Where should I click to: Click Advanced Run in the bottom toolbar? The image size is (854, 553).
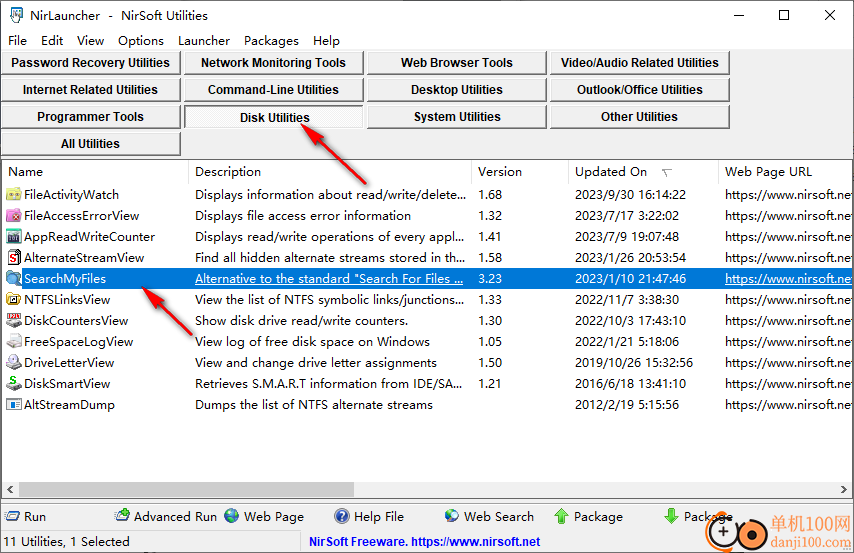click(166, 516)
